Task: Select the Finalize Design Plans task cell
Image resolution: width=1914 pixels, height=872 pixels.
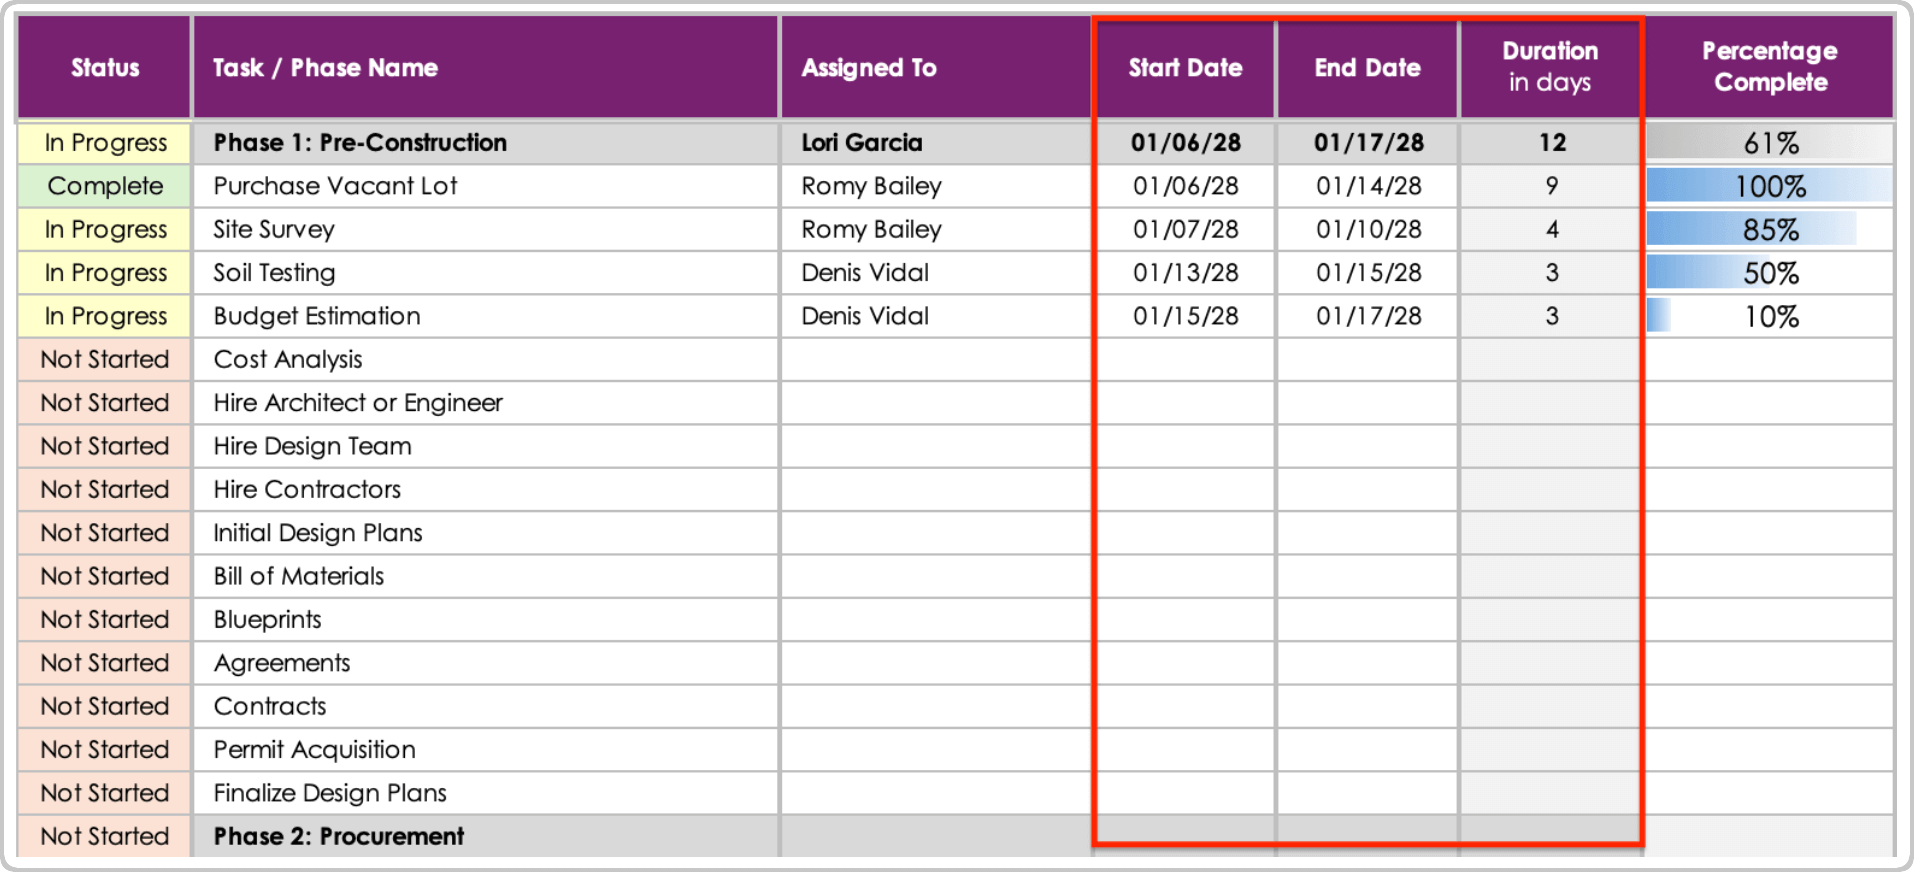Action: 330,793
